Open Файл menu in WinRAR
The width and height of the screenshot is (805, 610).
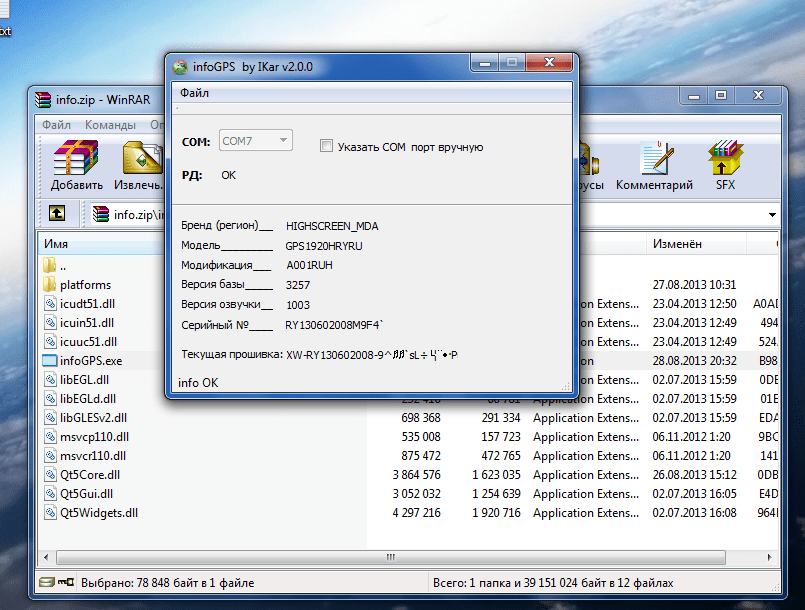56,125
